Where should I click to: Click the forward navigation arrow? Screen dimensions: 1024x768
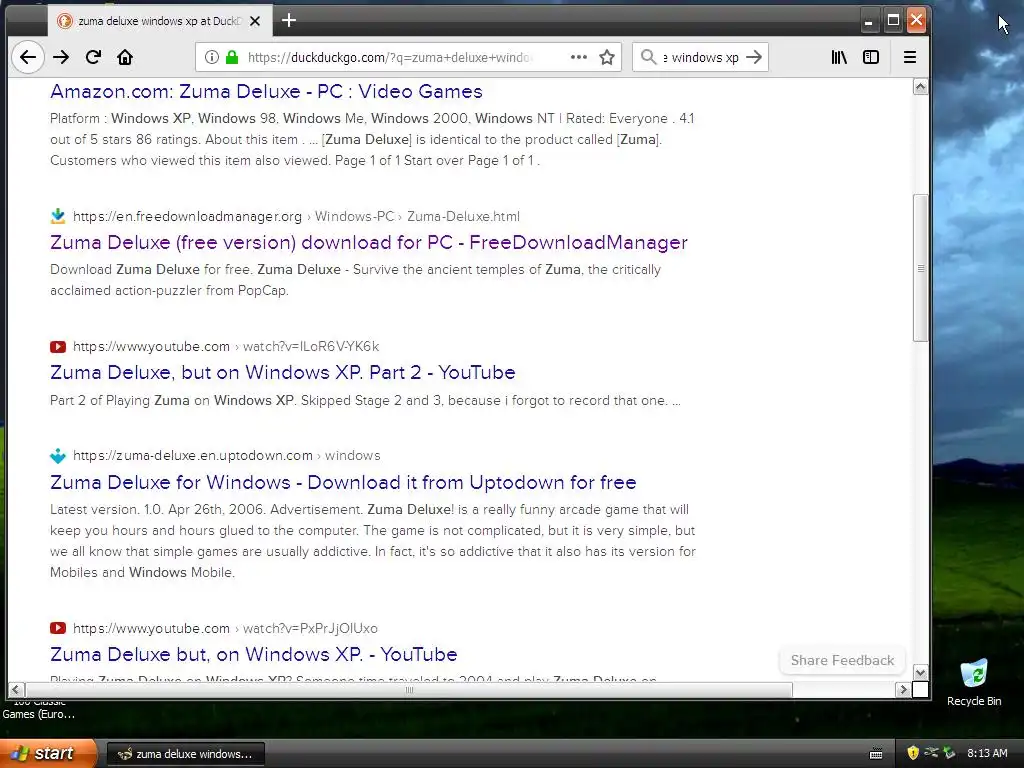(x=61, y=57)
